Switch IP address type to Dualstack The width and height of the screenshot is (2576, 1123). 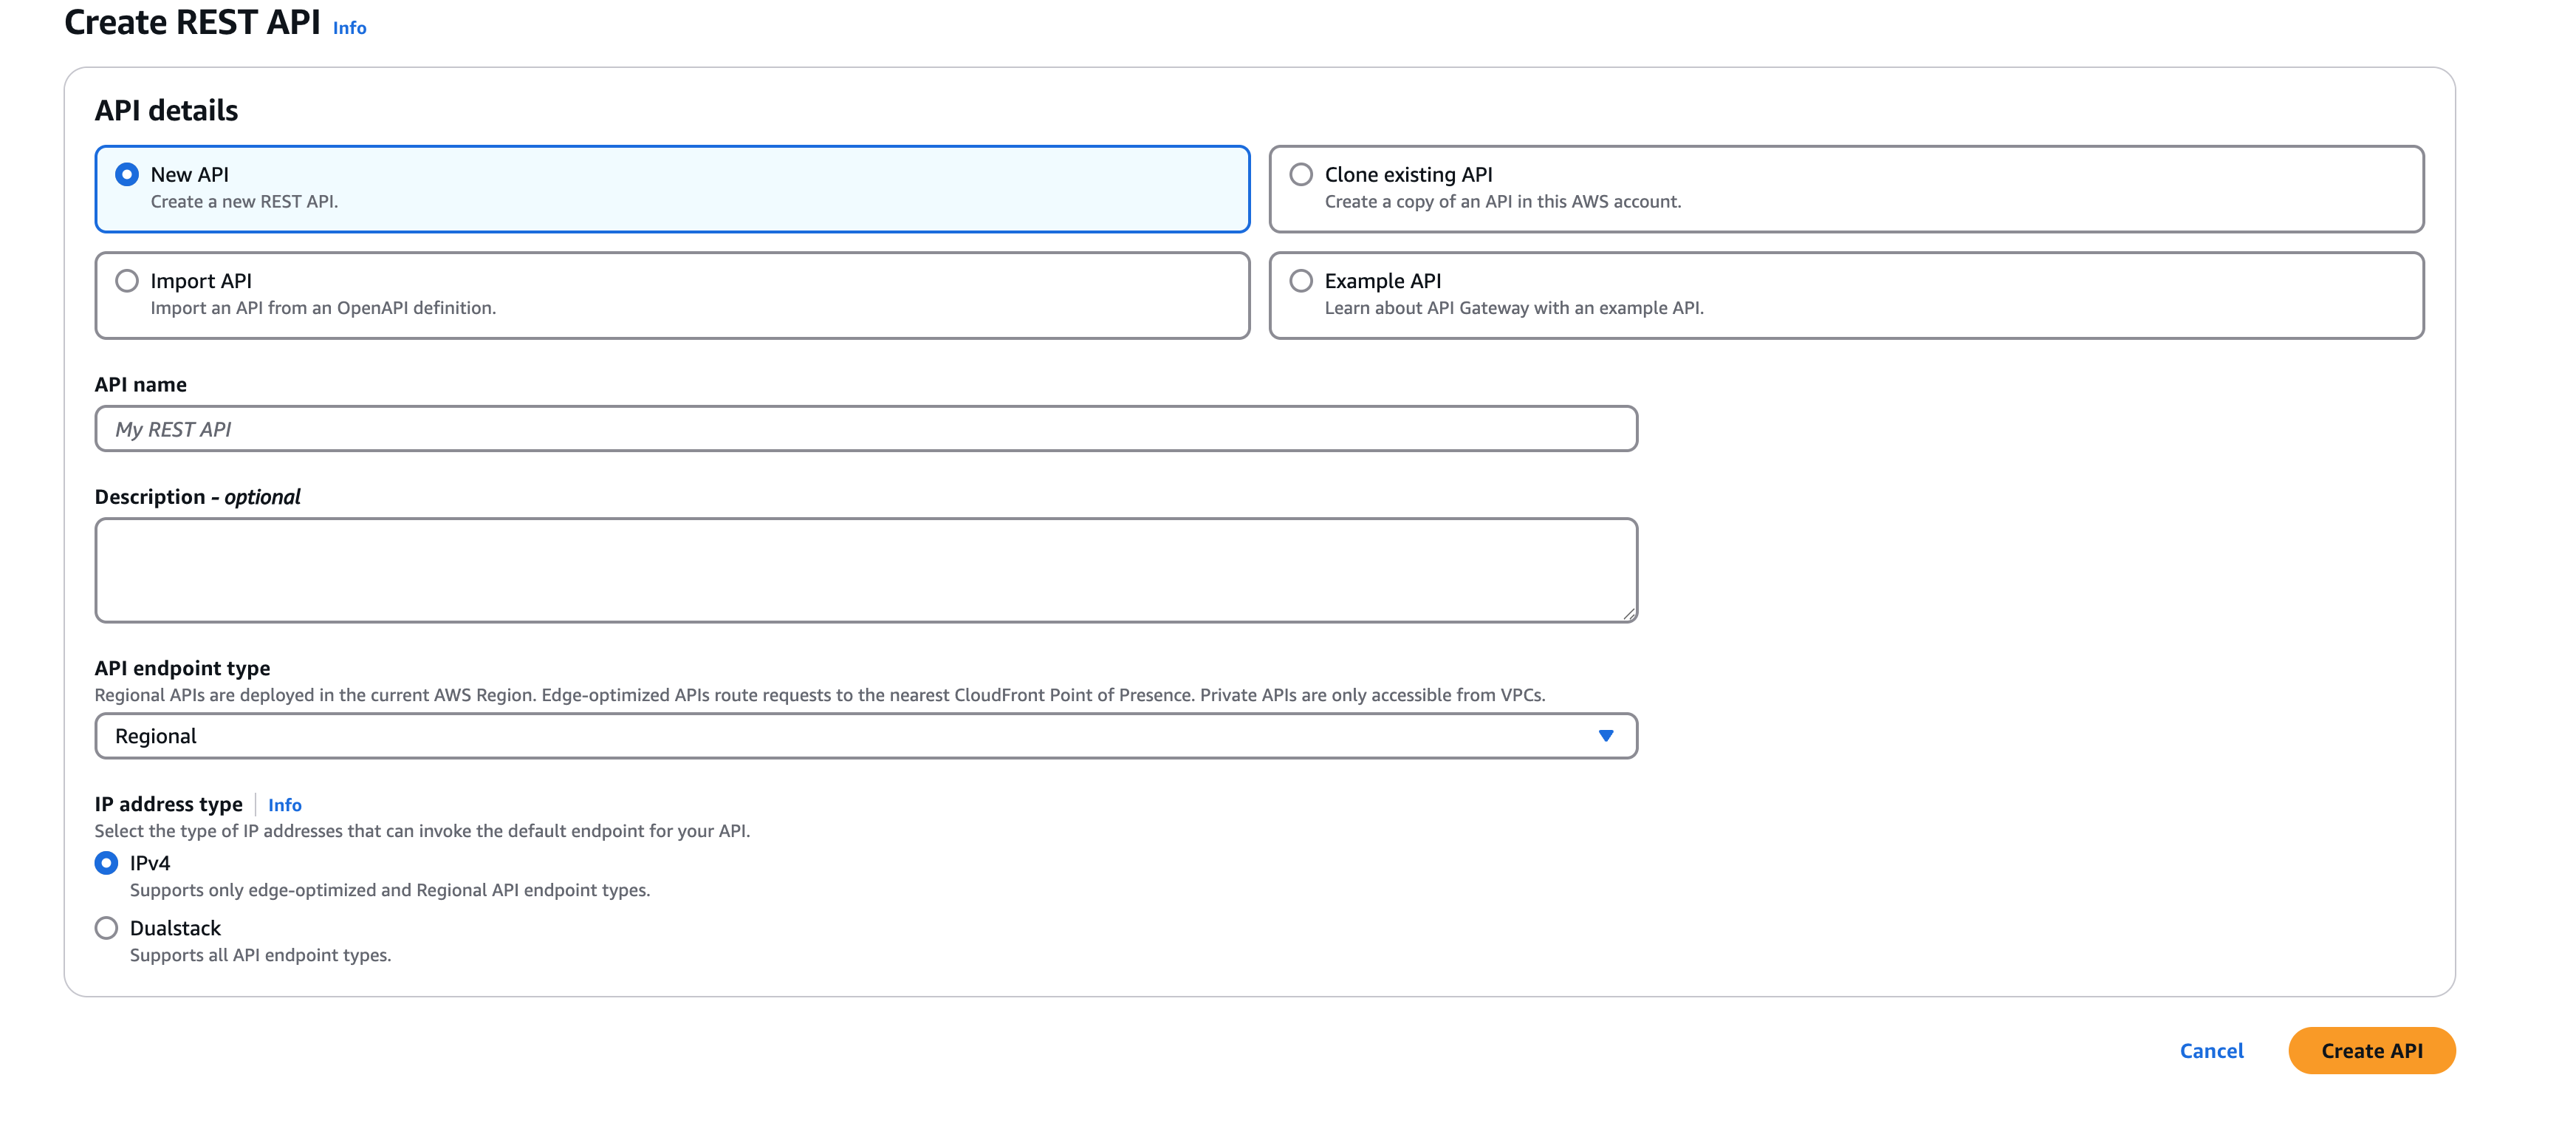click(106, 928)
